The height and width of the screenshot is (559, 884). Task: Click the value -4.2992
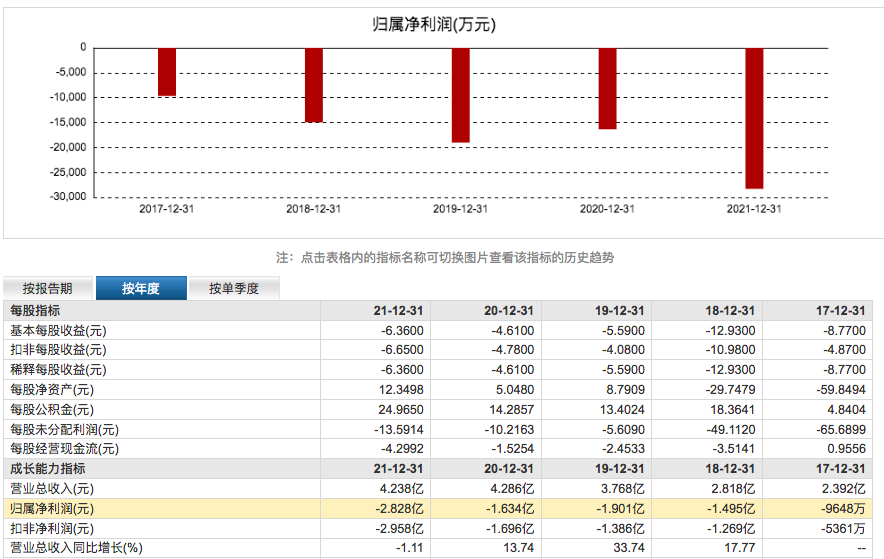[401, 449]
